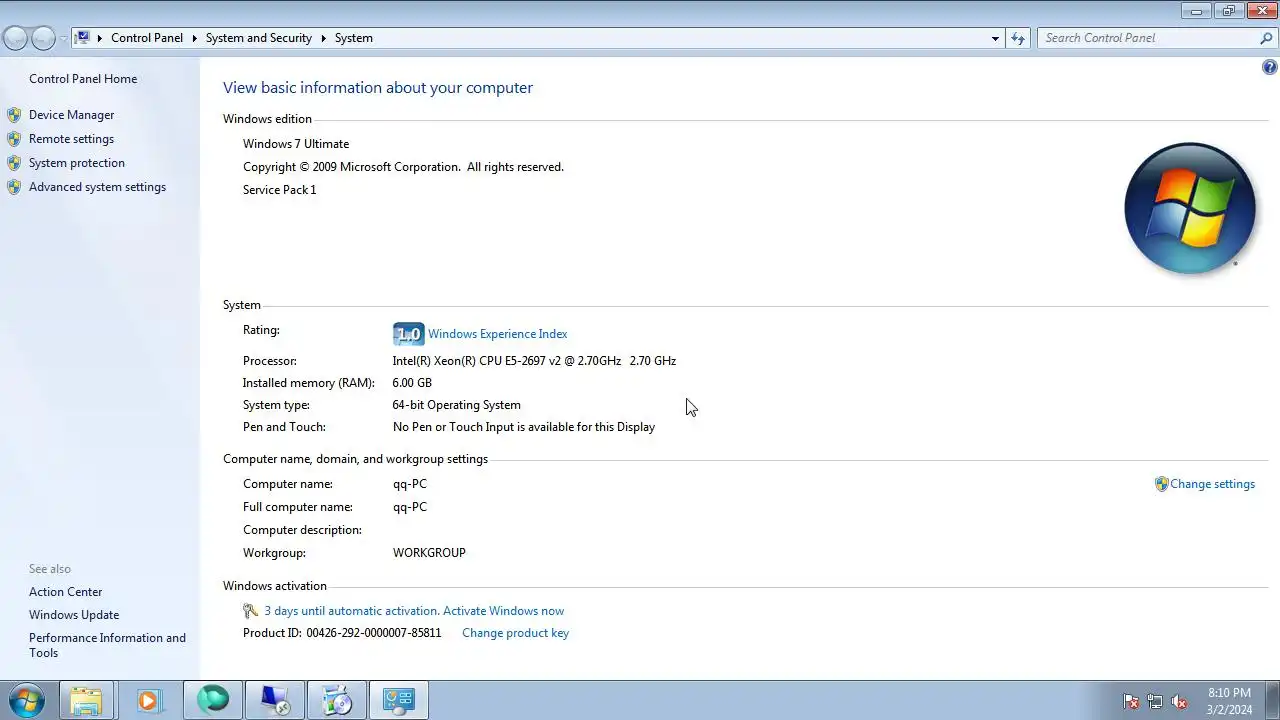Click in the Search Control Panel field
Image resolution: width=1280 pixels, height=720 pixels.
[x=1148, y=38]
